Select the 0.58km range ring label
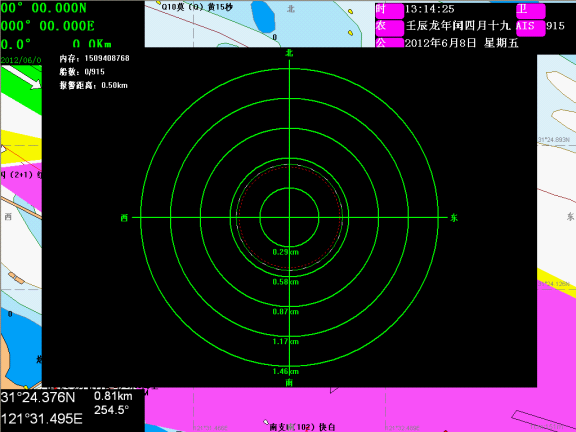This screenshot has width=576, height=432. tap(286, 282)
